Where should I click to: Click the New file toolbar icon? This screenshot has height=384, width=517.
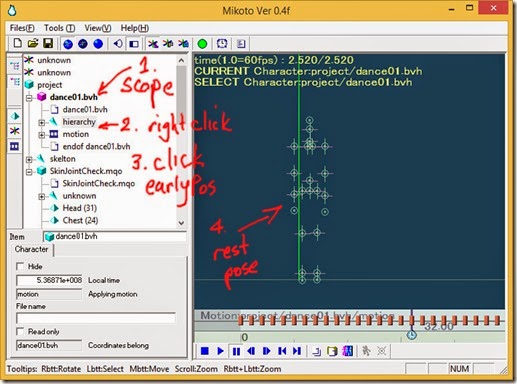(x=18, y=43)
